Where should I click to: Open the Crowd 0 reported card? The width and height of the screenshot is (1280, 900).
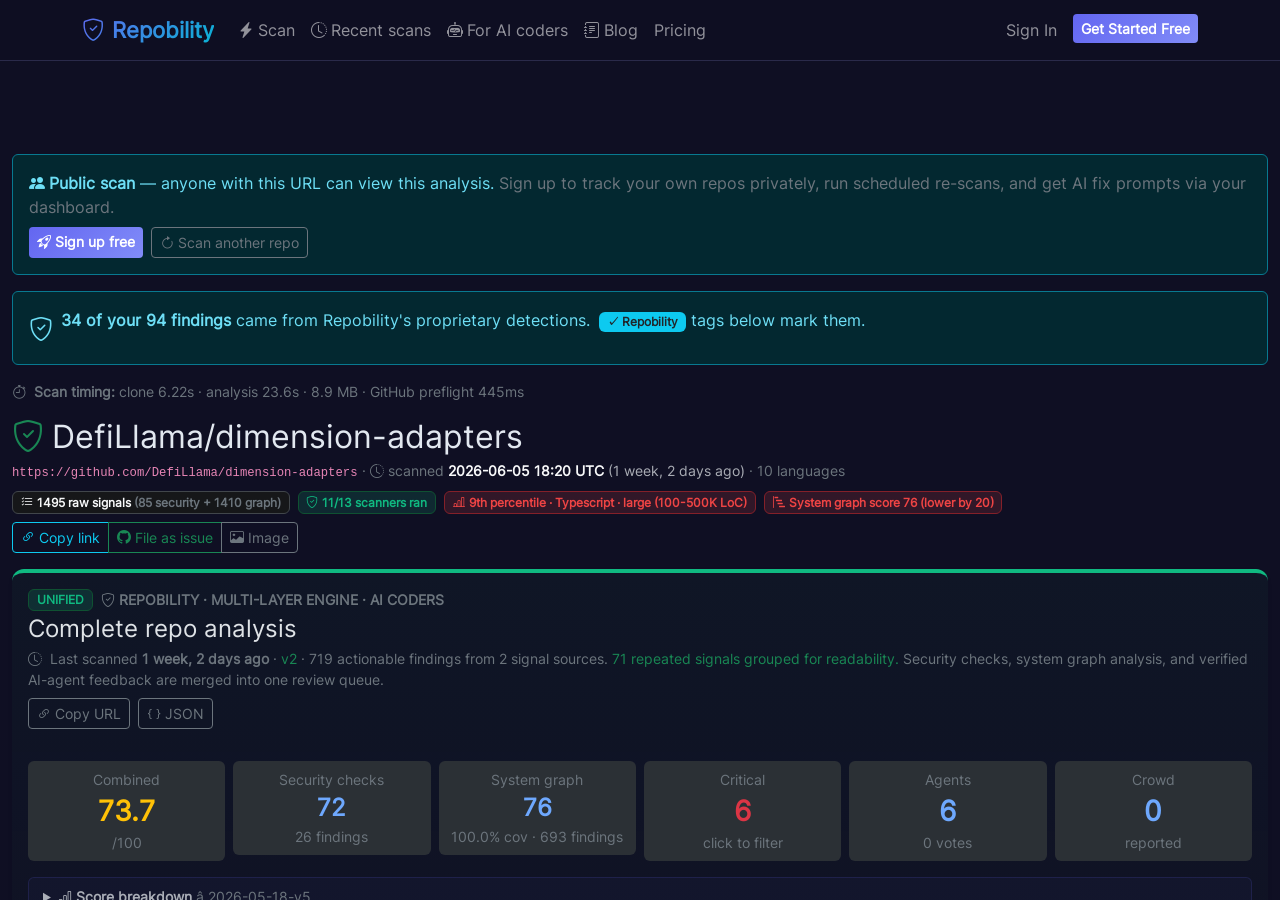[1153, 811]
